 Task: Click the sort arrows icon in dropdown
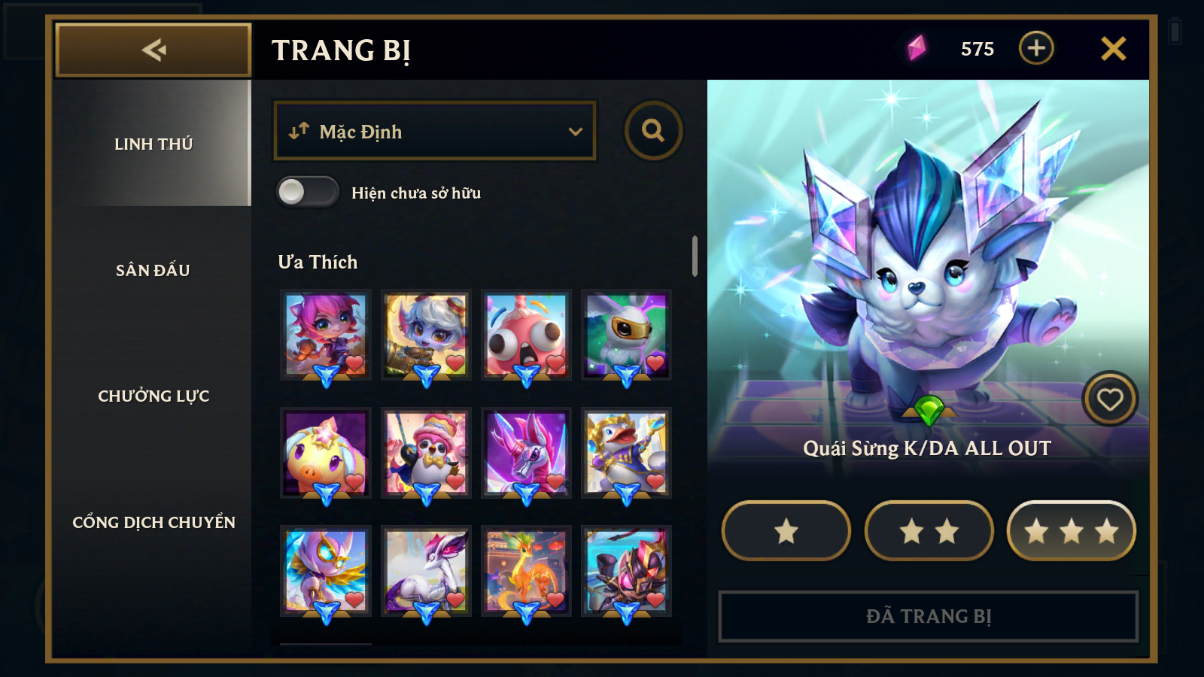pos(298,131)
